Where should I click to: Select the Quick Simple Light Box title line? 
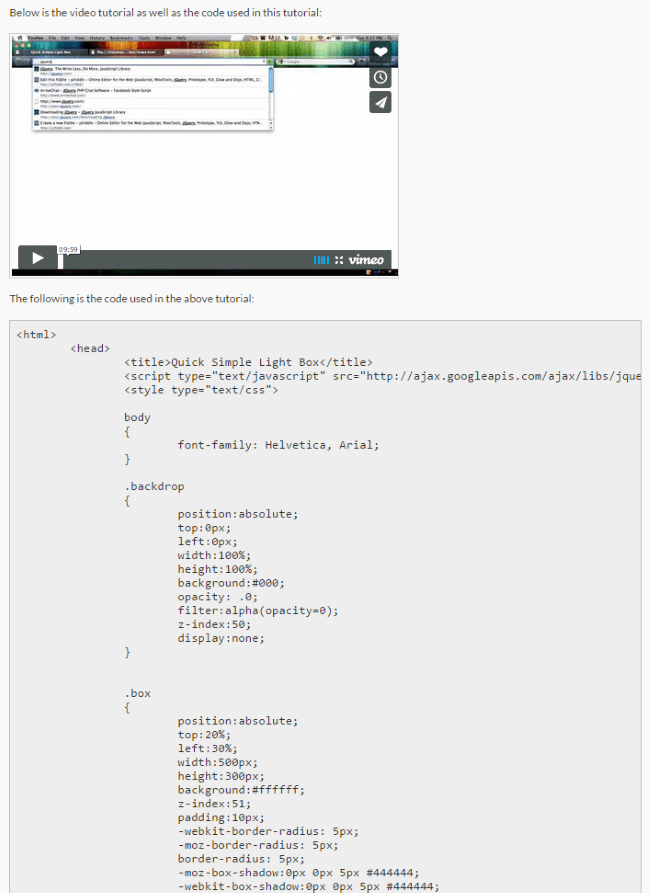248,362
